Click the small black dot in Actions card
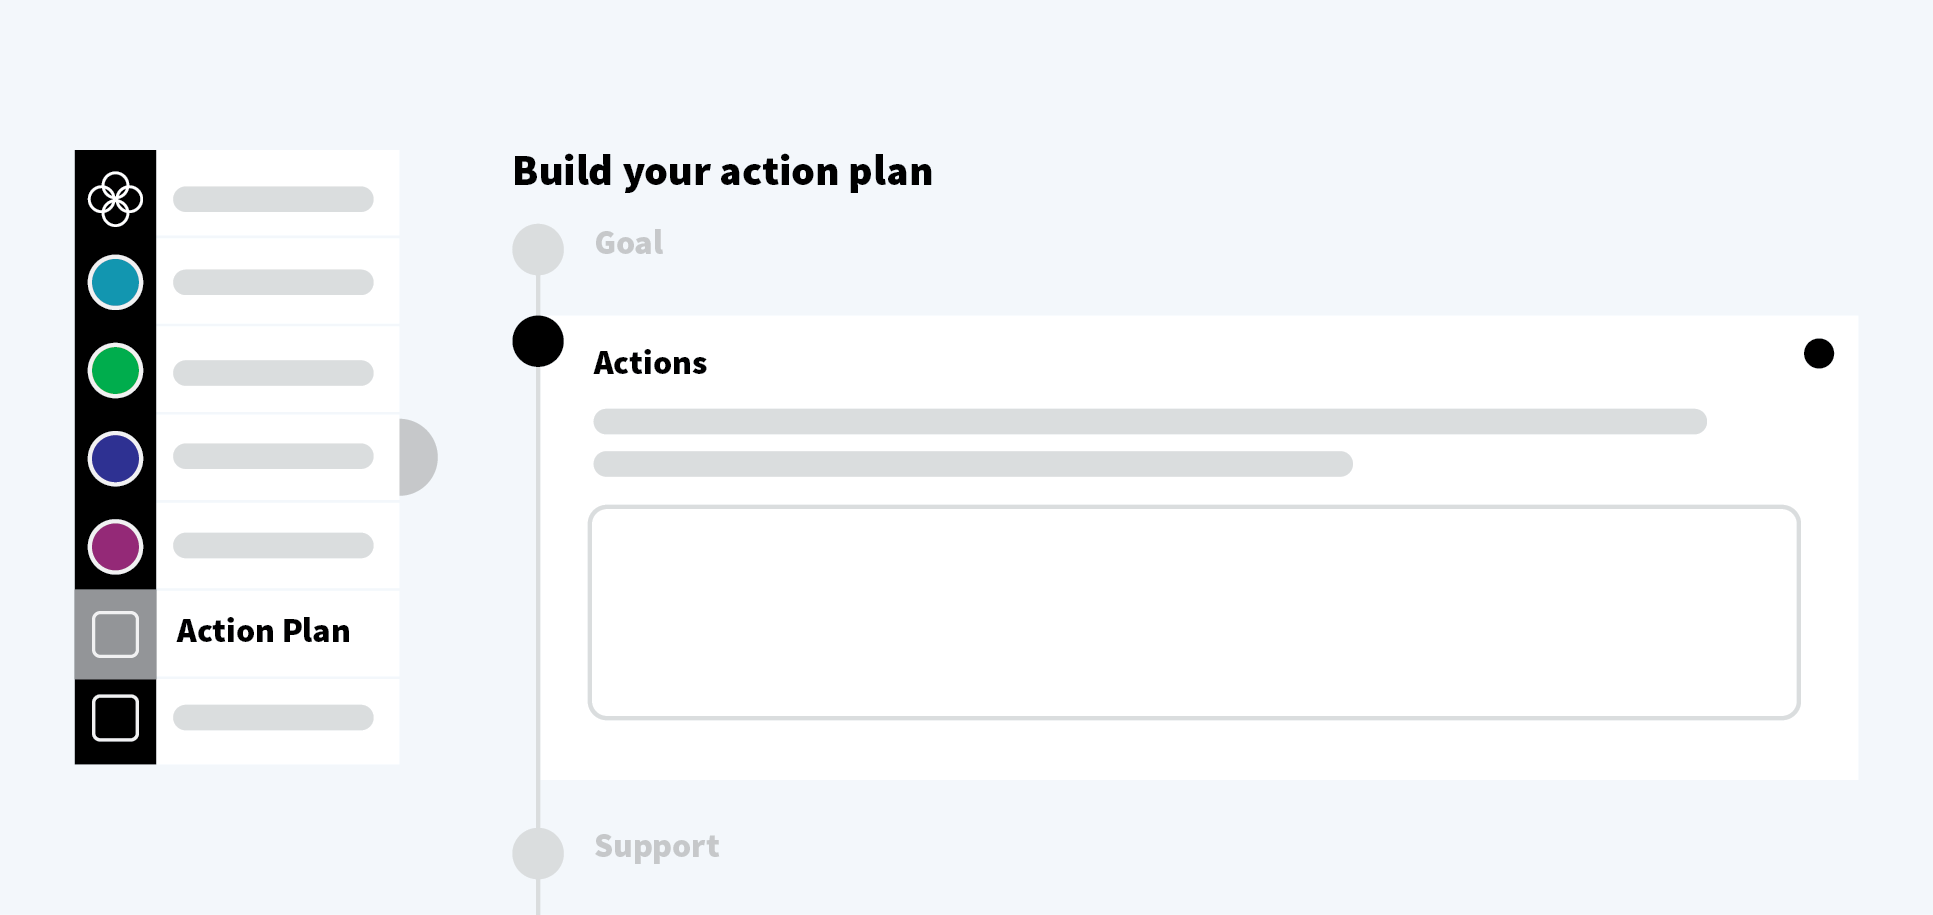 point(1818,353)
